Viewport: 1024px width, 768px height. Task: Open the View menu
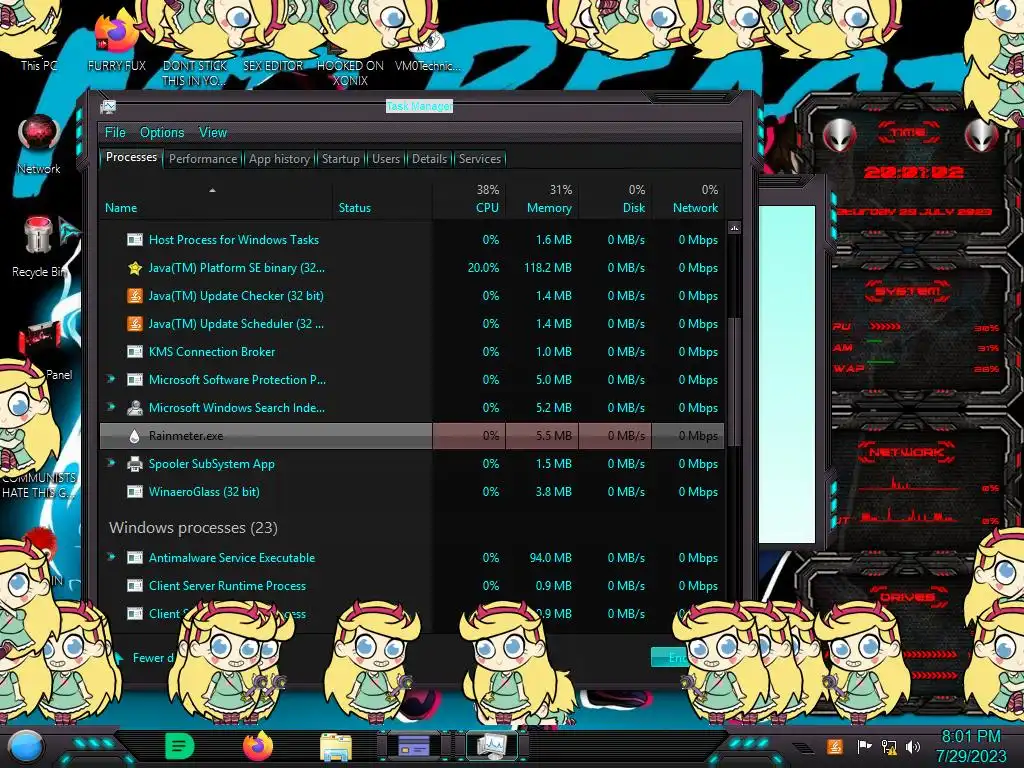213,132
